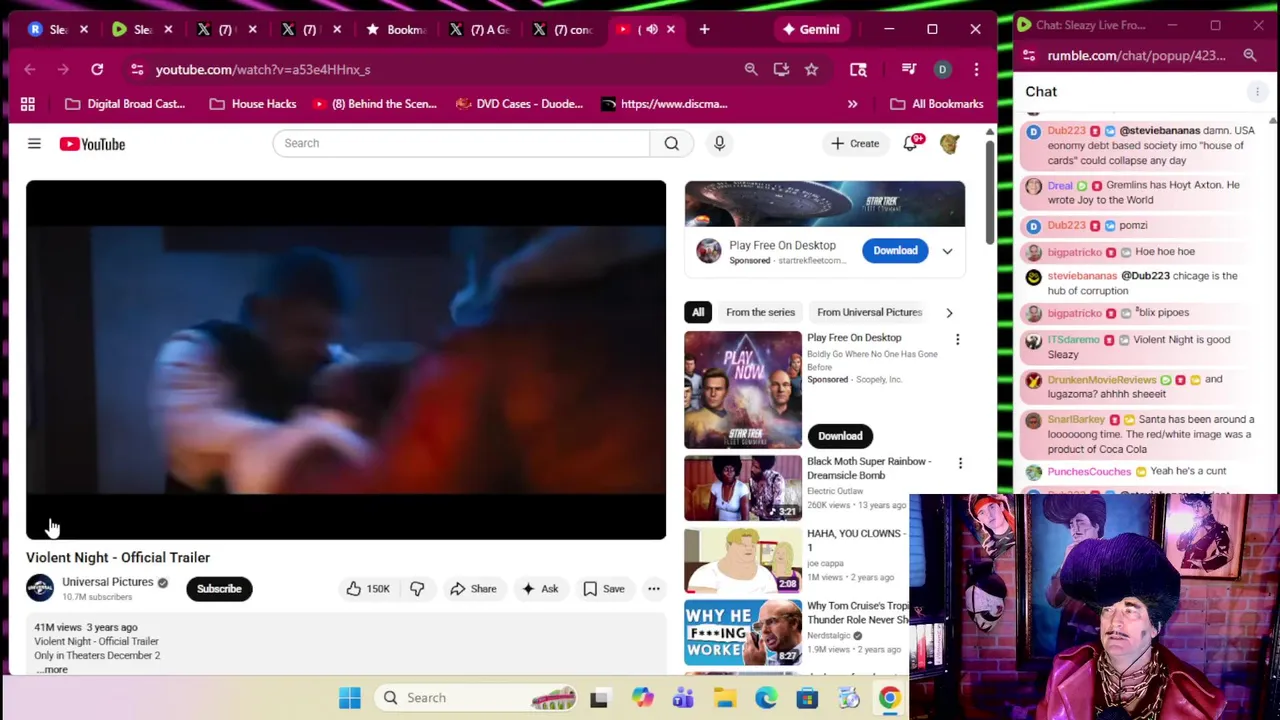Click the Violent Night video player
Image resolution: width=1280 pixels, height=720 pixels.
coord(346,360)
